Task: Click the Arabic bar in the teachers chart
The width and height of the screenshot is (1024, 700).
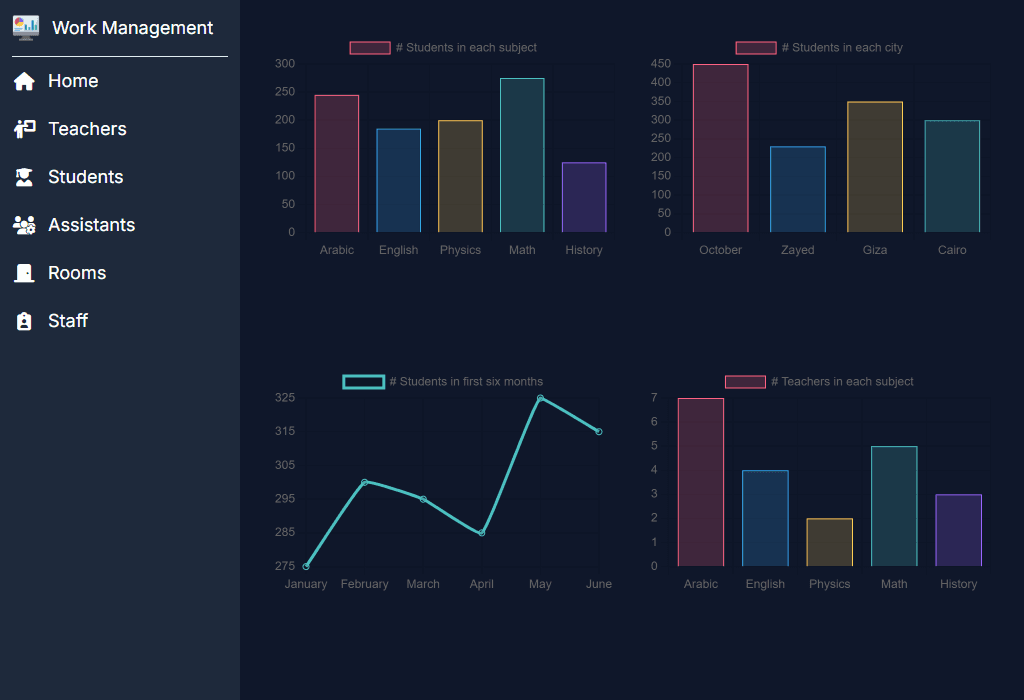Action: click(x=700, y=480)
